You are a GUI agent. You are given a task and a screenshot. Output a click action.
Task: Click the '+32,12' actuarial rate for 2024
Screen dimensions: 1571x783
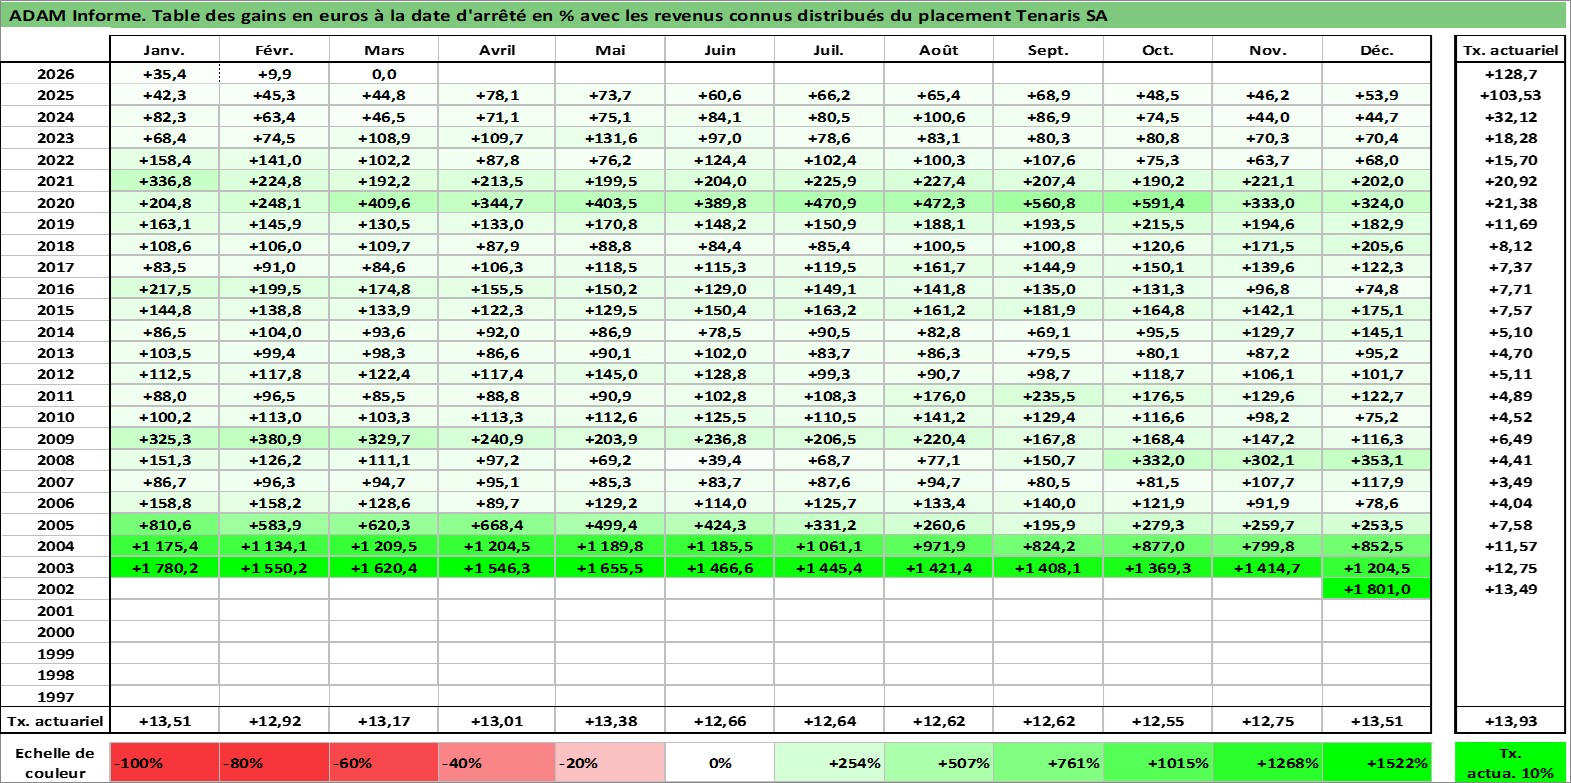click(1510, 117)
